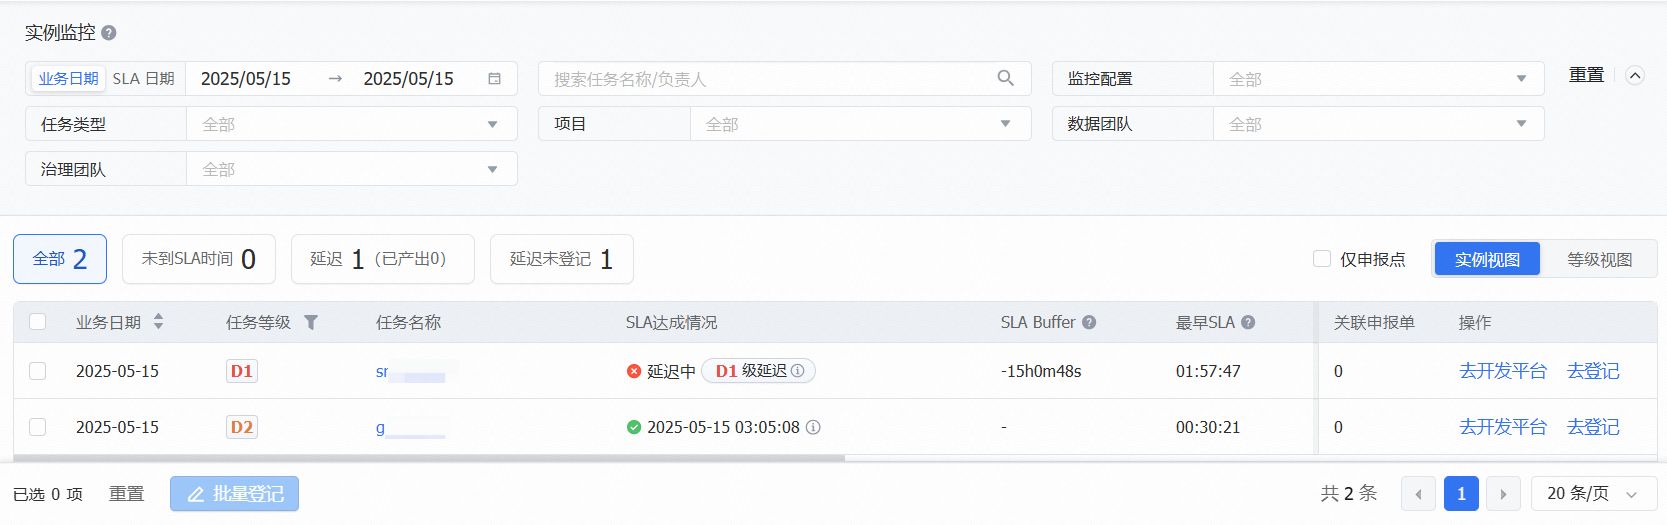Click the search magnifier icon
The width and height of the screenshot is (1667, 525).
tap(1005, 78)
